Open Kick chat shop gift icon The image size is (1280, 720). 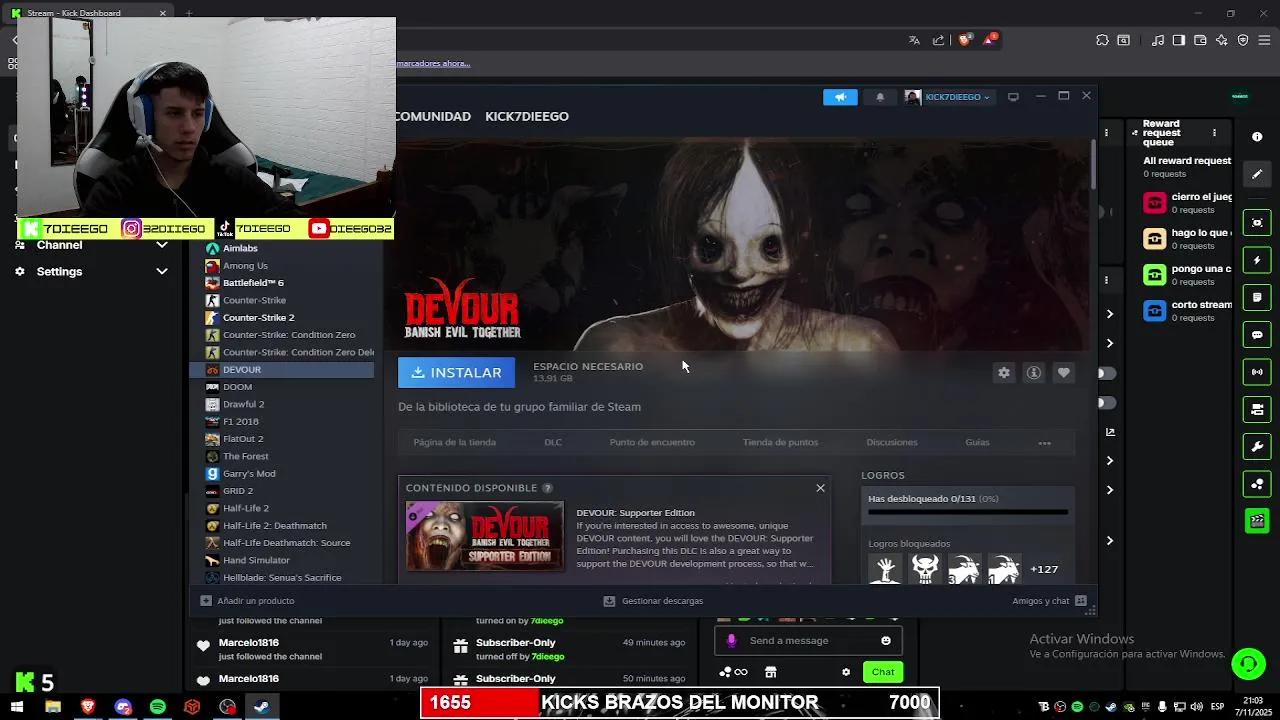[x=770, y=672]
